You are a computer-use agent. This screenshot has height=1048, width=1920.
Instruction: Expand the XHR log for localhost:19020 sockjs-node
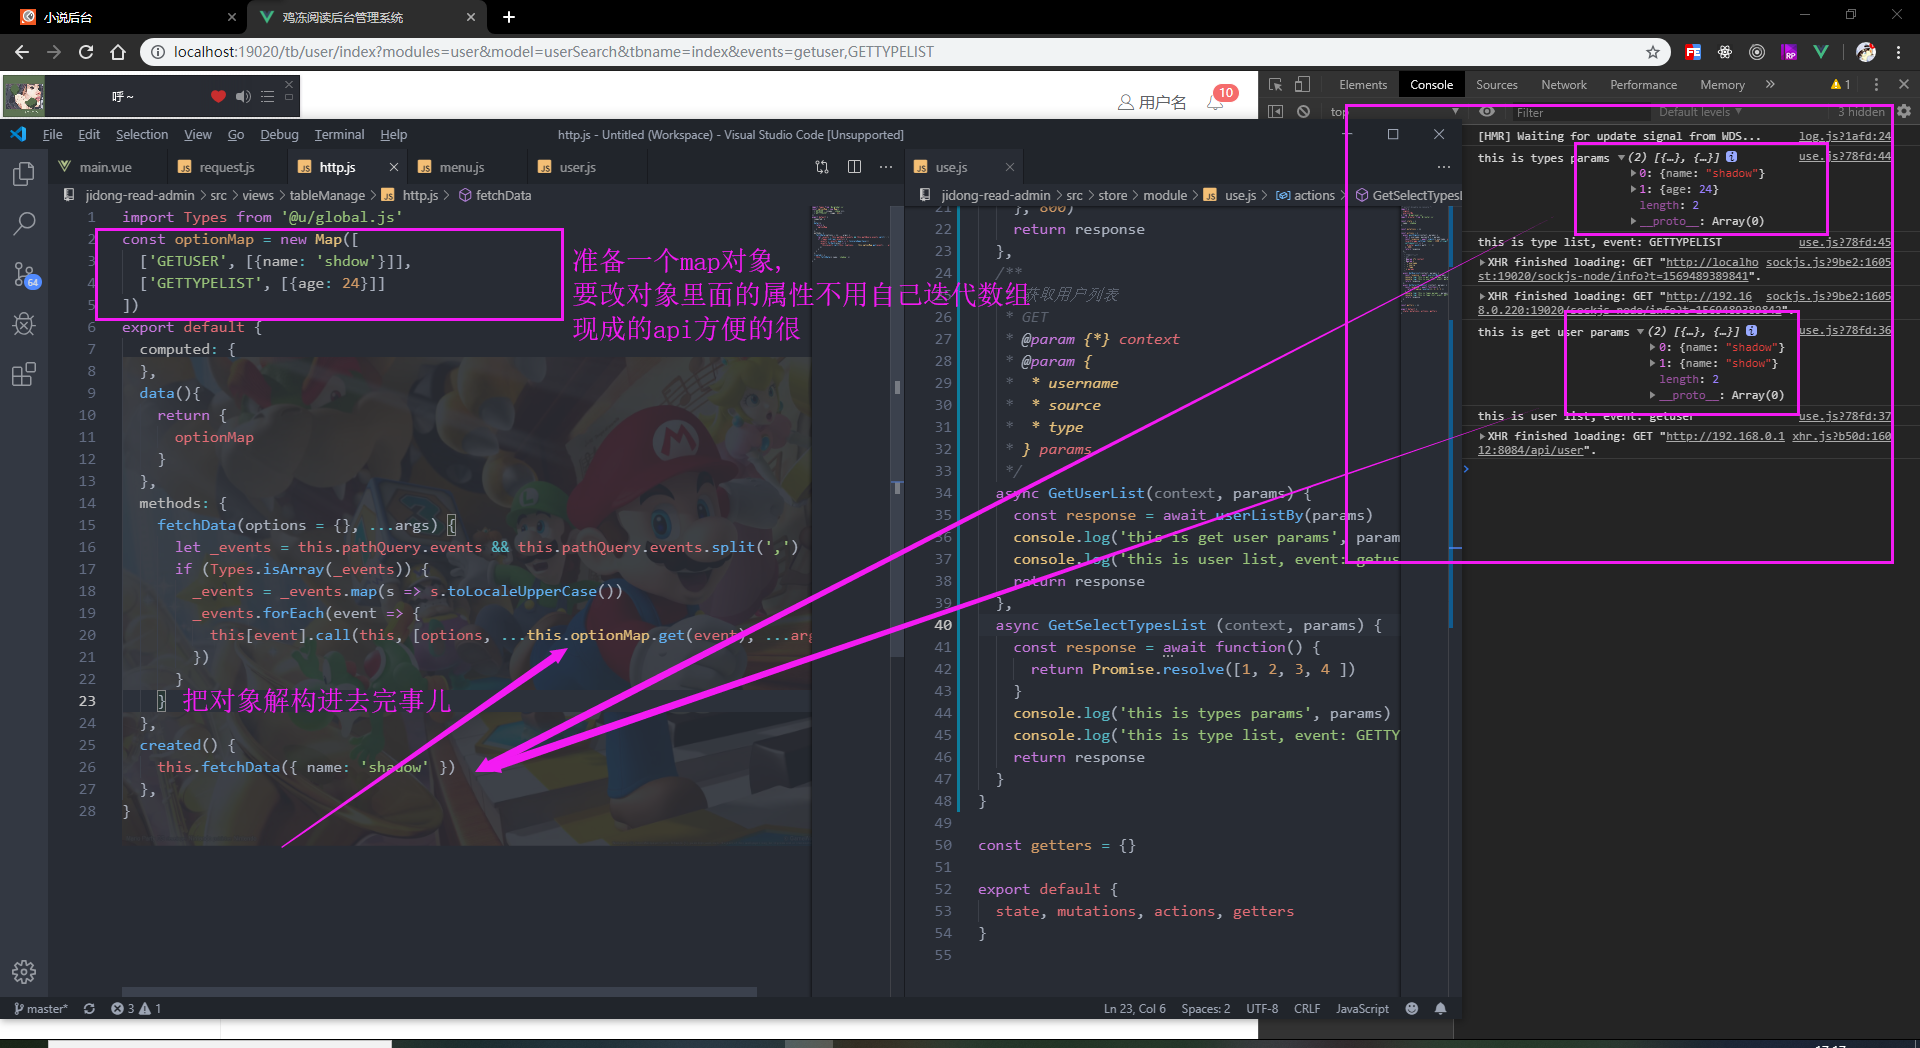click(1482, 262)
